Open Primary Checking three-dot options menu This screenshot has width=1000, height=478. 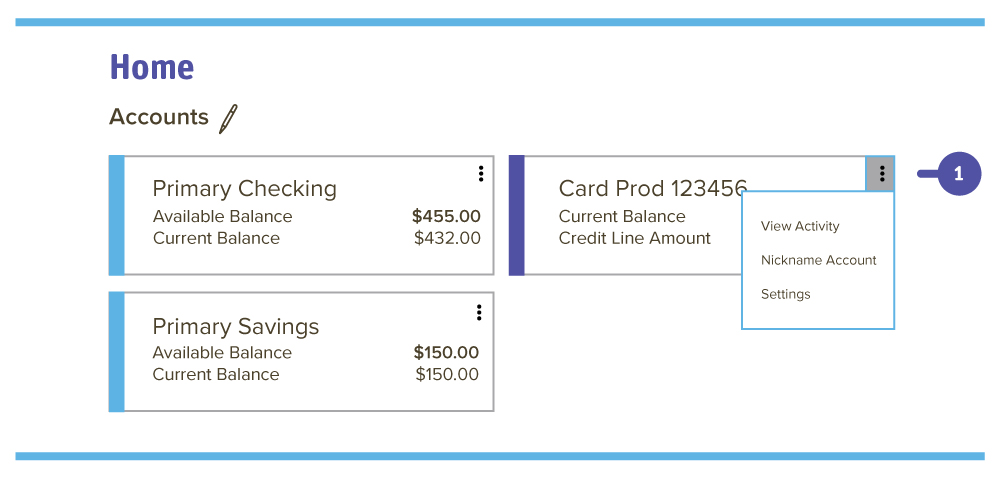(x=481, y=174)
